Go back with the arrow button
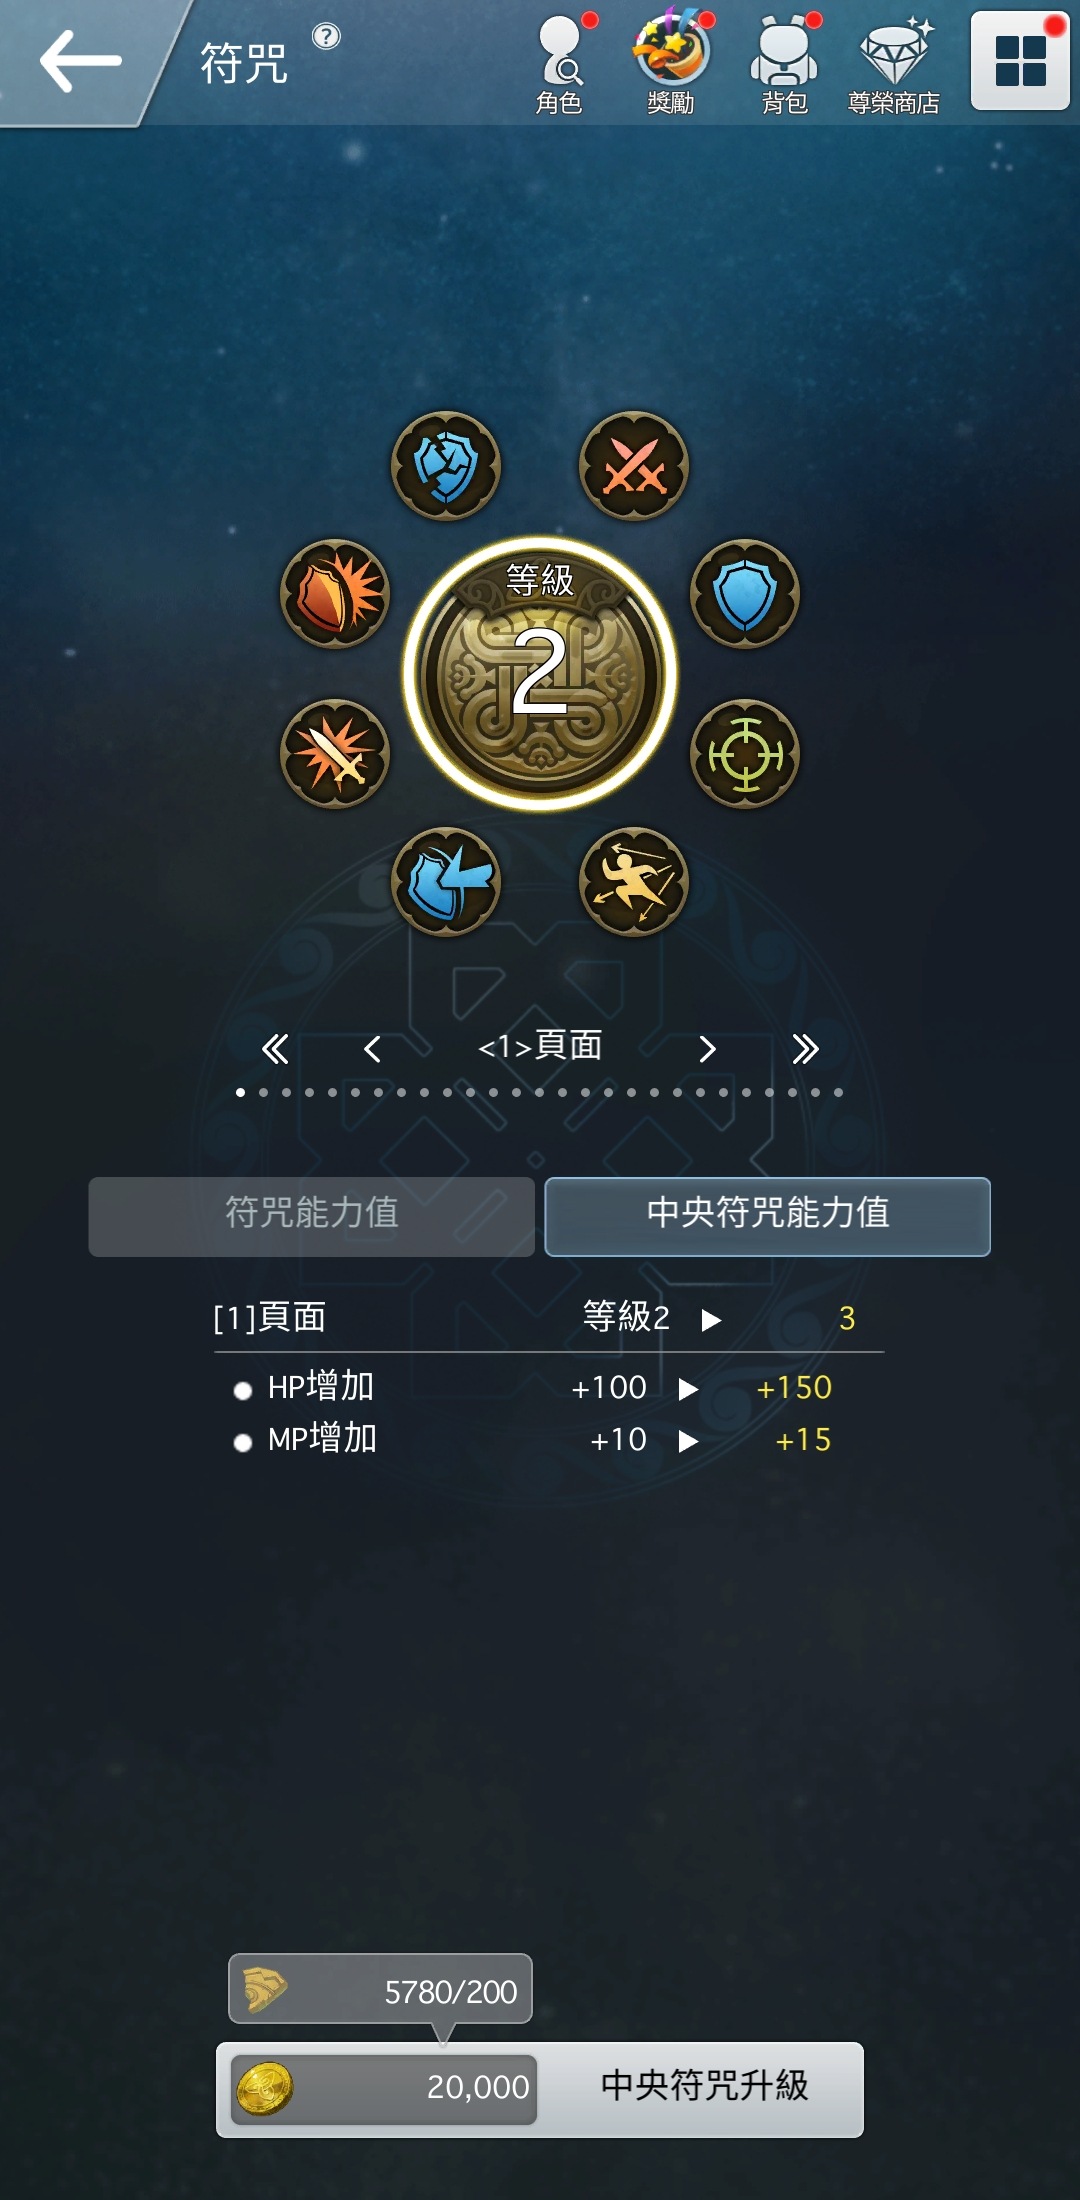 pos(80,61)
